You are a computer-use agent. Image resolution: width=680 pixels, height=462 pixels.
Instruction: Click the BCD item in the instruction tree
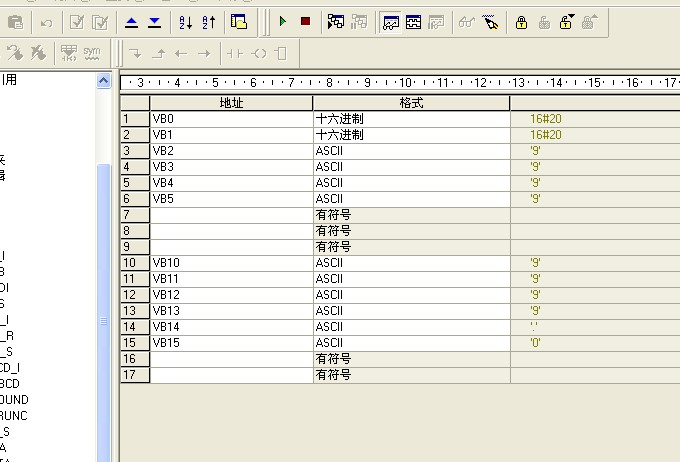pyautogui.click(x=10, y=383)
